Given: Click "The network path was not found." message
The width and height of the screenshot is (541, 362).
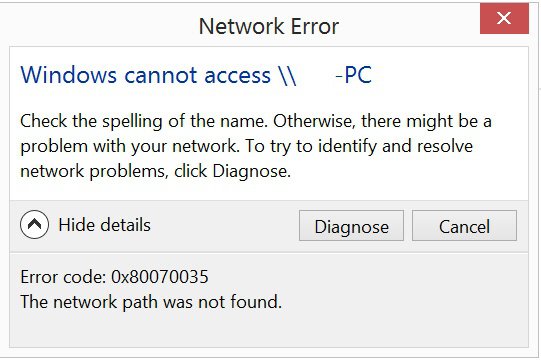Looking at the screenshot, I should click(x=151, y=302).
